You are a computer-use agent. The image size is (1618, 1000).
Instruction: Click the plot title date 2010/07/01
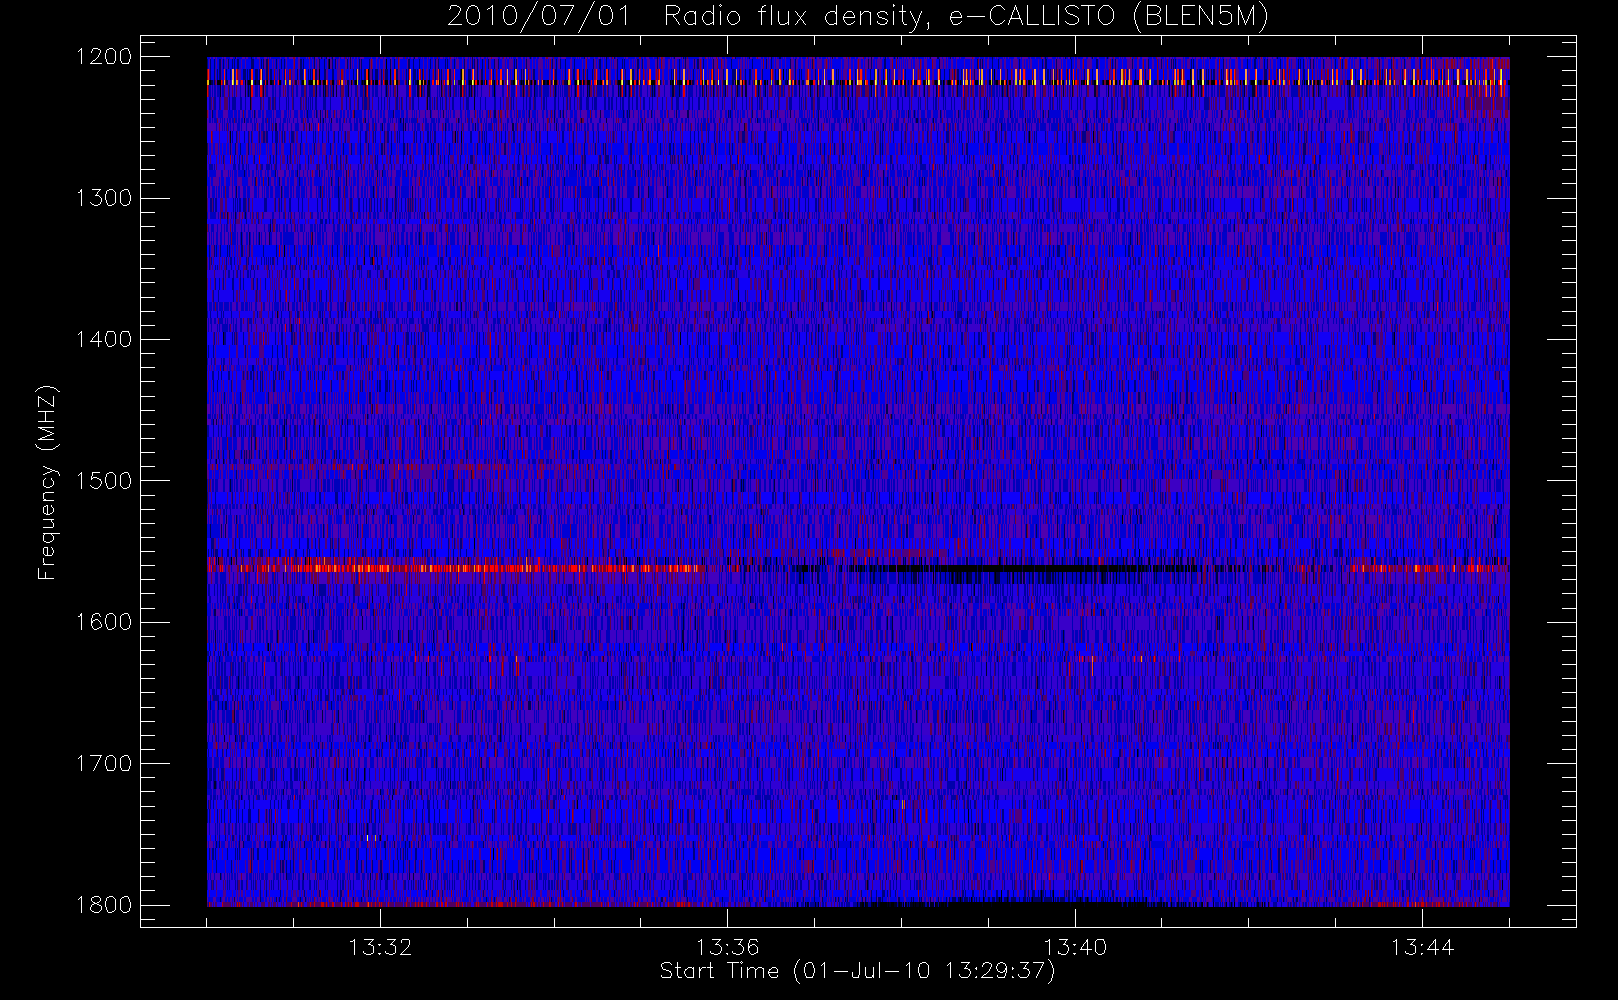pos(539,17)
